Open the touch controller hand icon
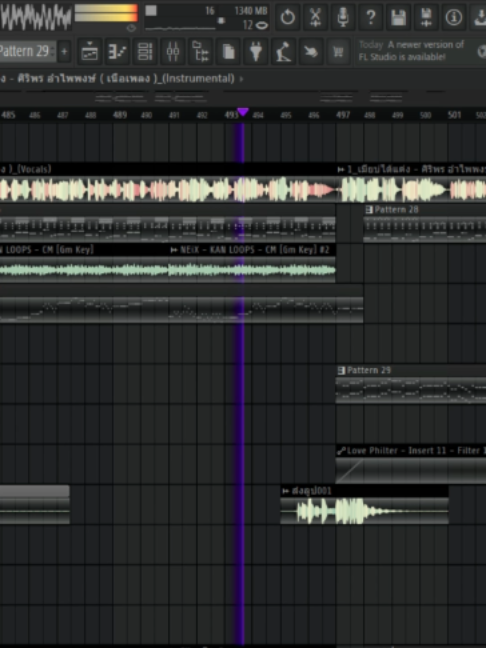Screen dimensions: 486x648 point(311,52)
